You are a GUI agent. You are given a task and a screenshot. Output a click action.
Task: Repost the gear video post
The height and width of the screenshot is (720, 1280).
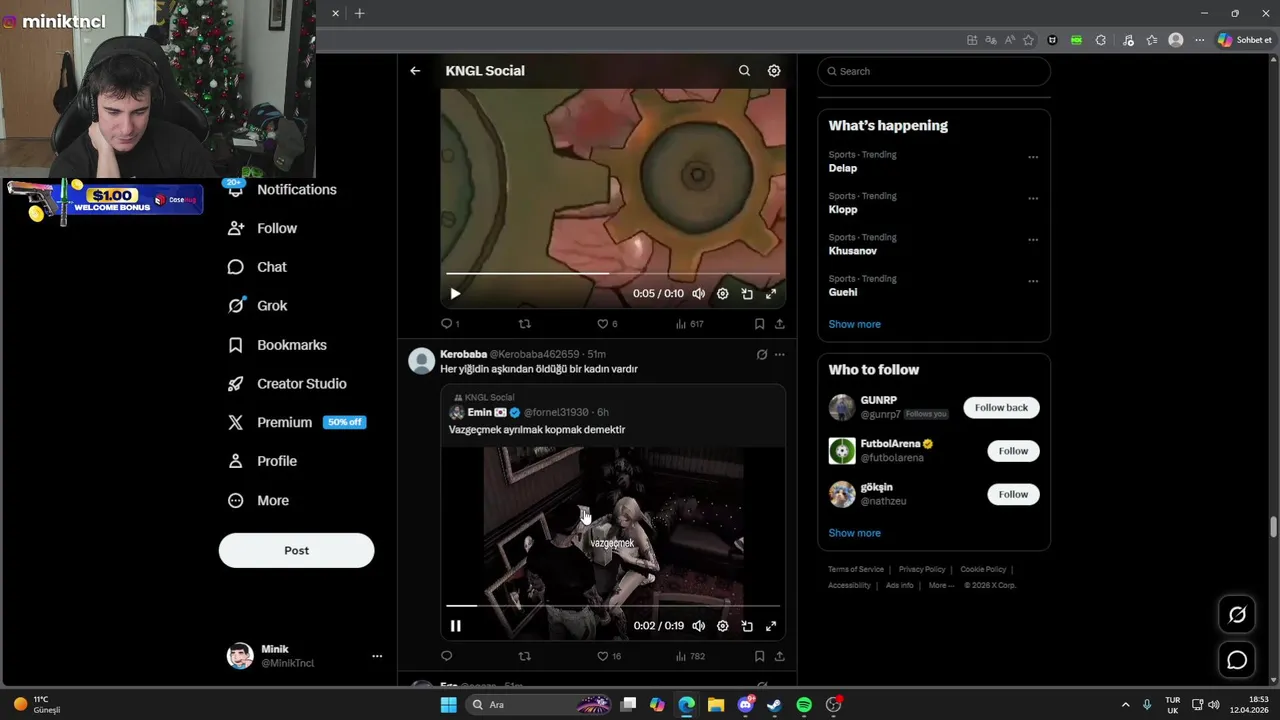point(524,324)
